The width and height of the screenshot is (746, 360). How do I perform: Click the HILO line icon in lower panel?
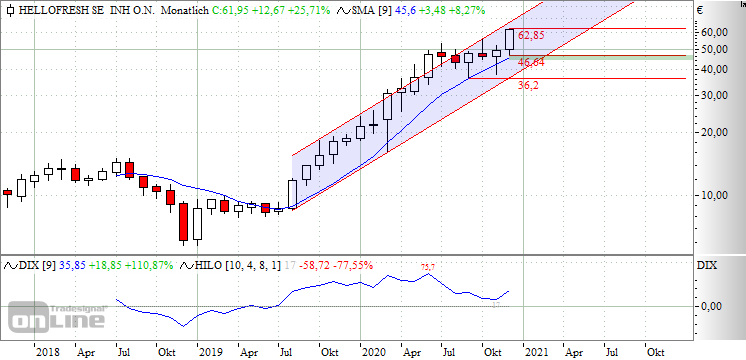pos(186,265)
